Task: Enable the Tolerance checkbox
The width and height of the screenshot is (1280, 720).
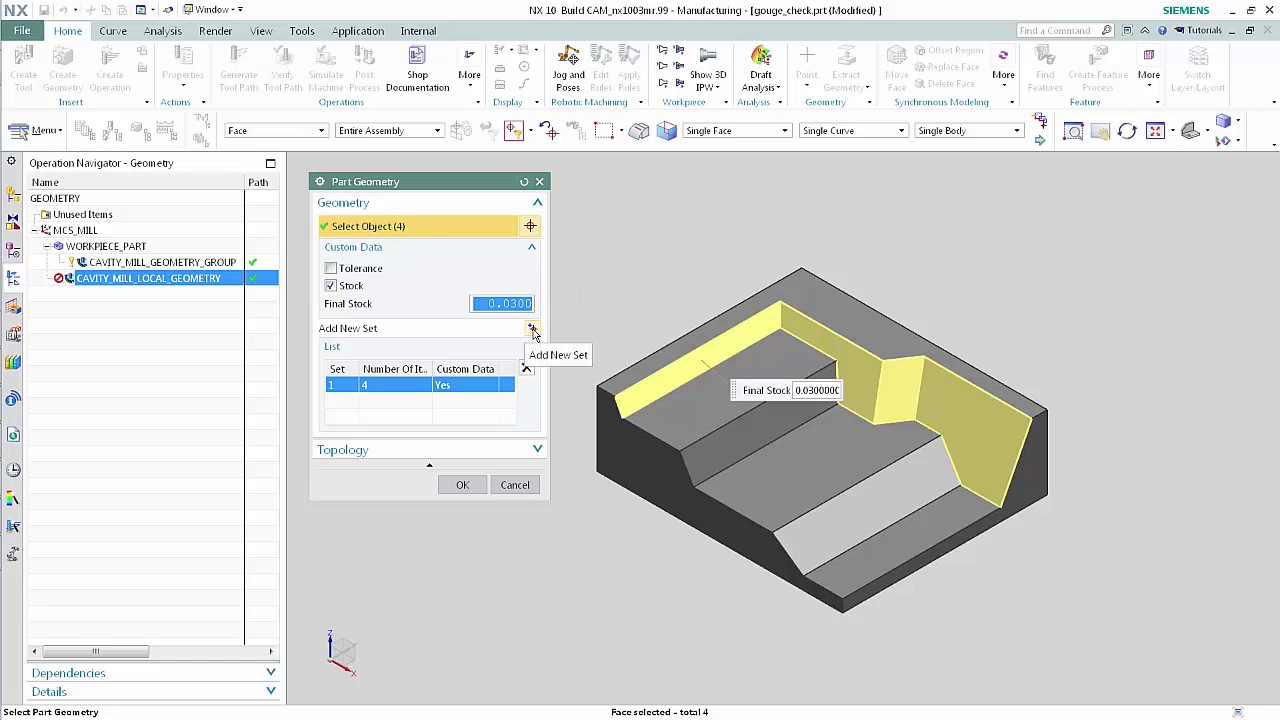Action: [x=331, y=268]
